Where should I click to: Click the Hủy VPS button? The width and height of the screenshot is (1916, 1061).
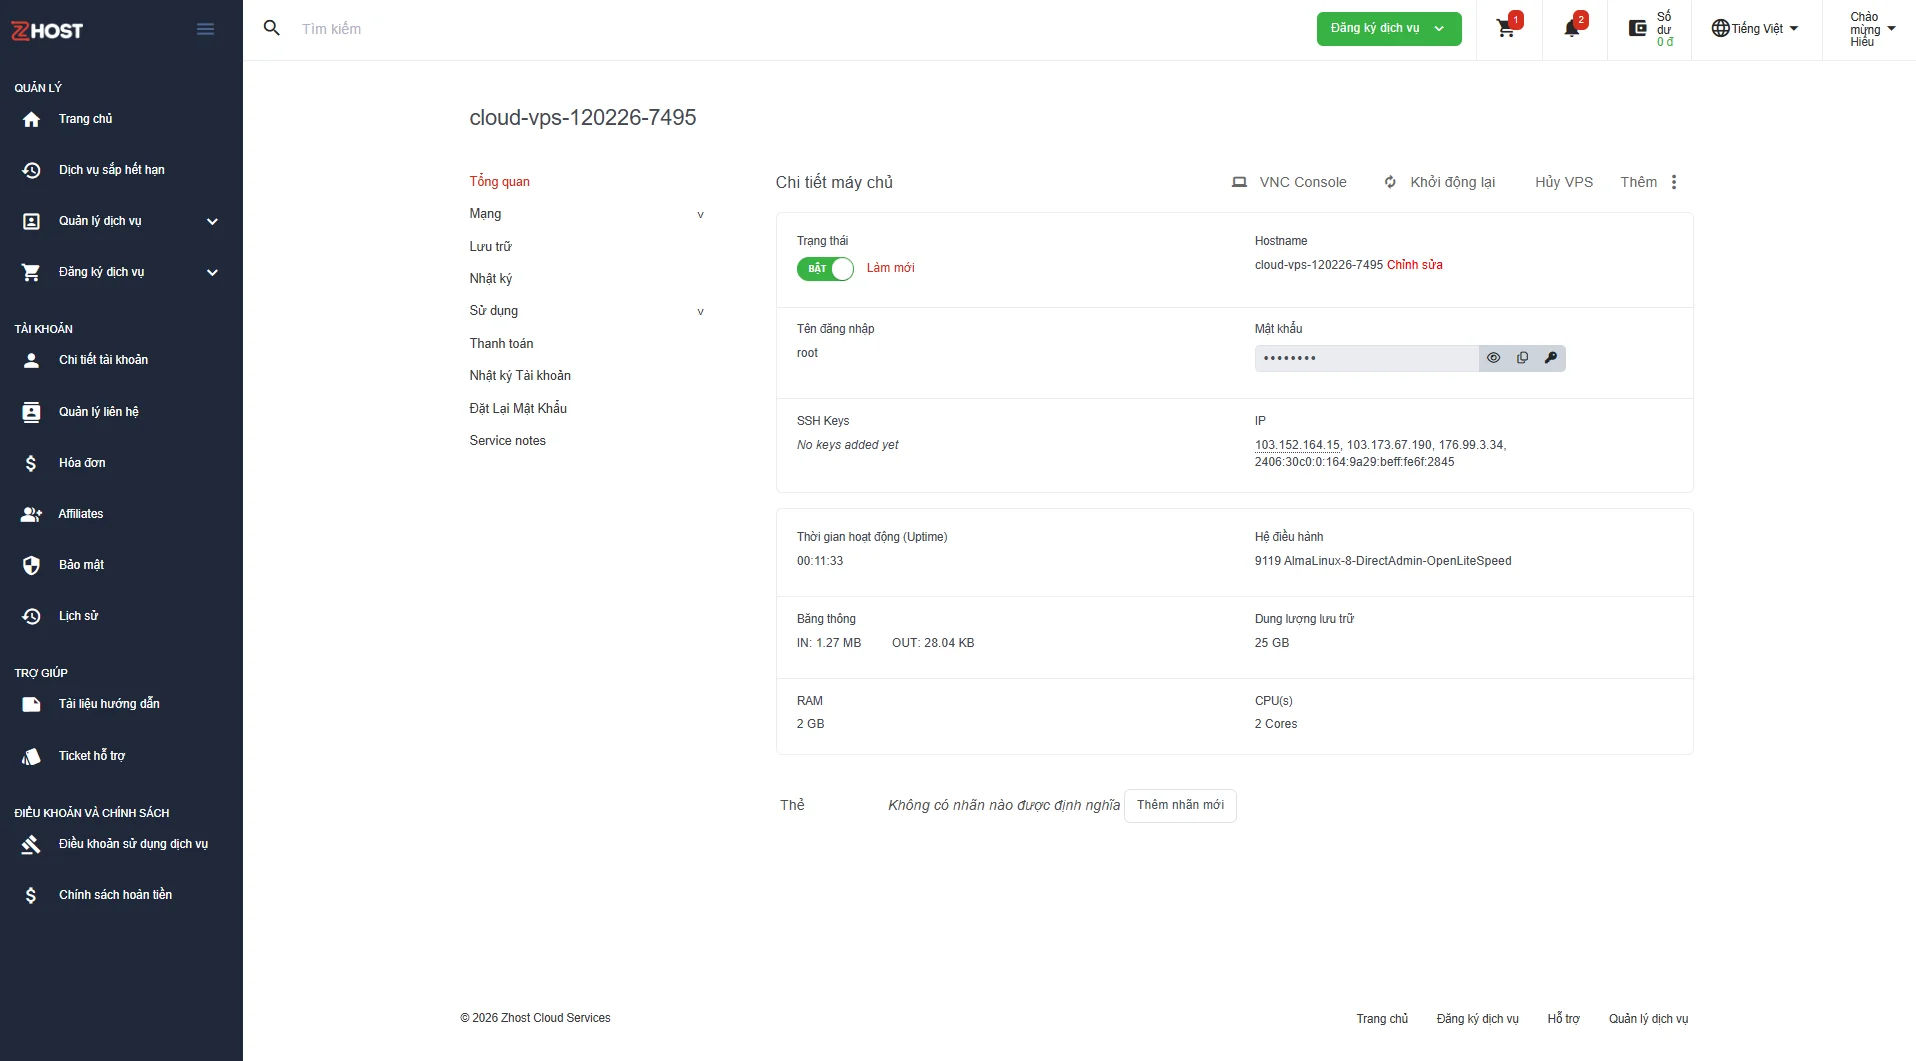[1564, 182]
